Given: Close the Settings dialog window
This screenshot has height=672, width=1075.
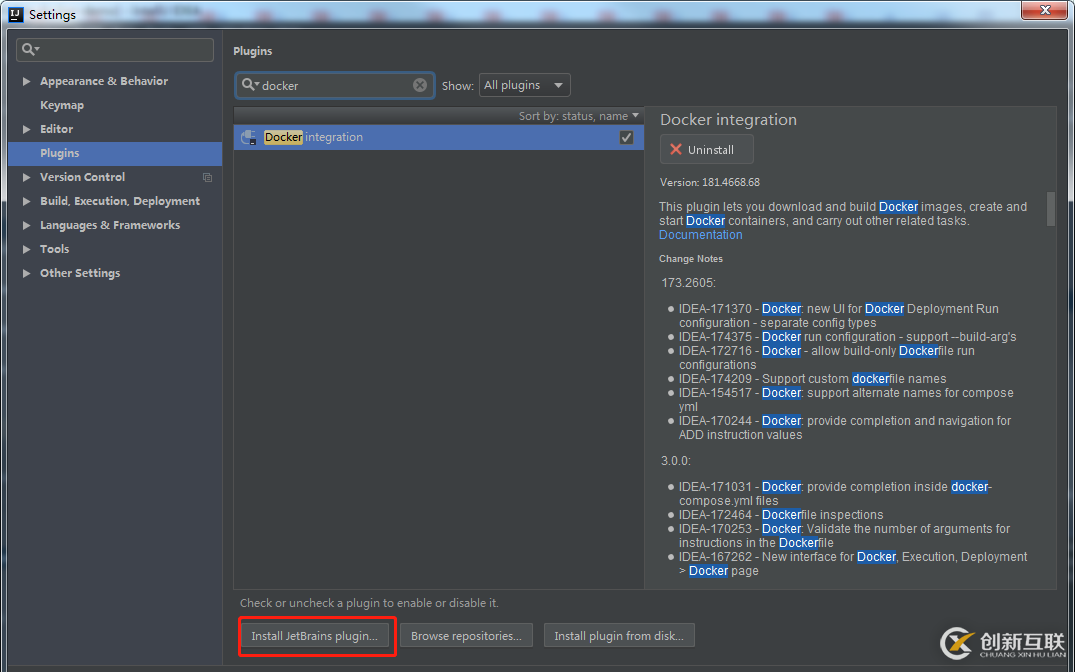Looking at the screenshot, I should [x=1045, y=10].
